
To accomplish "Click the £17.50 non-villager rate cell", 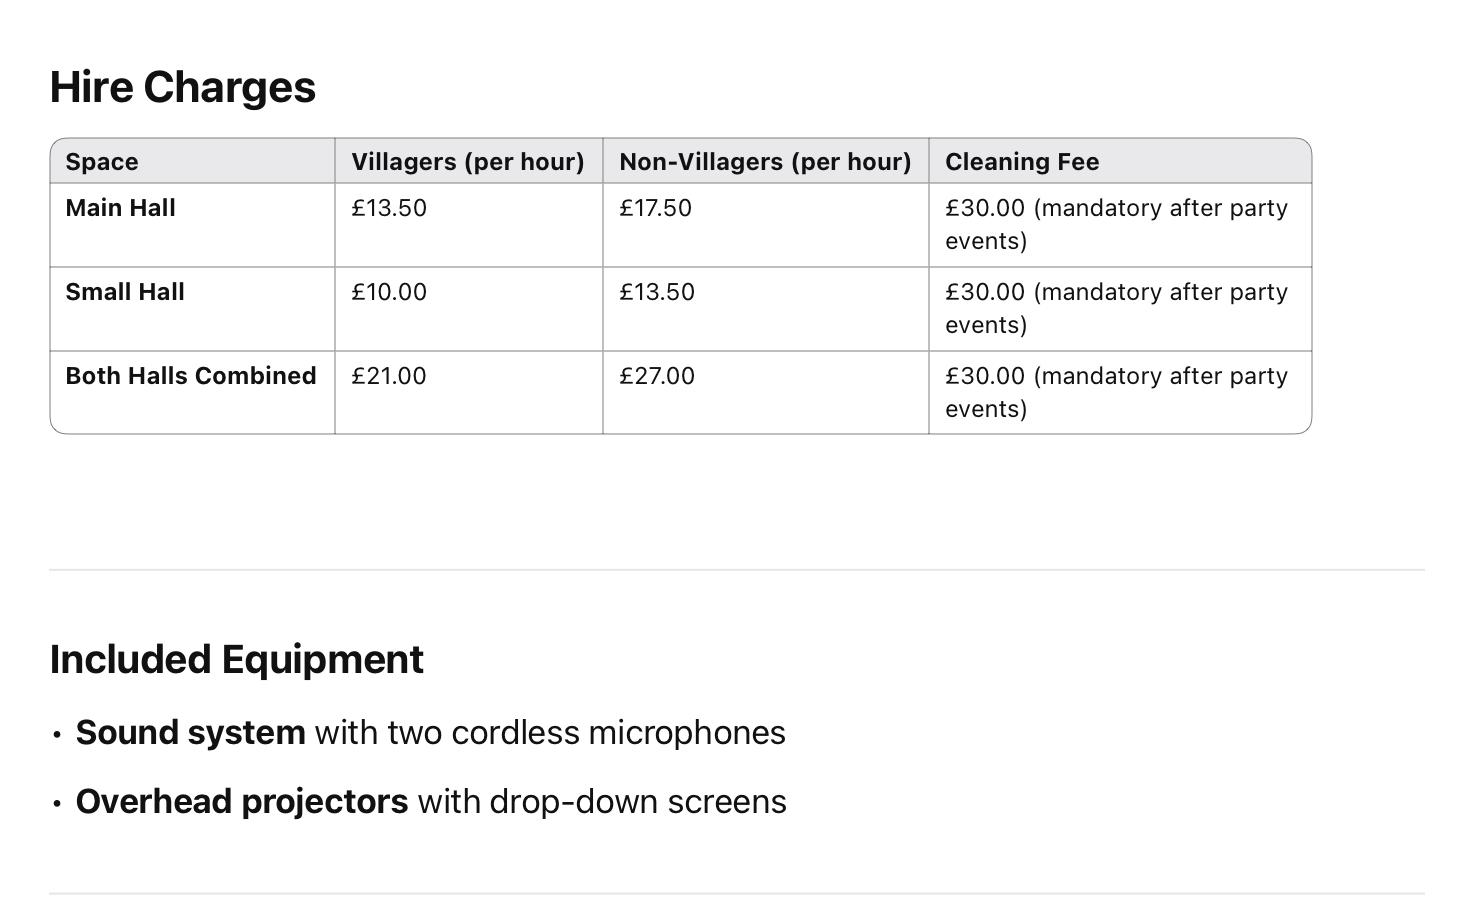I will pos(765,225).
